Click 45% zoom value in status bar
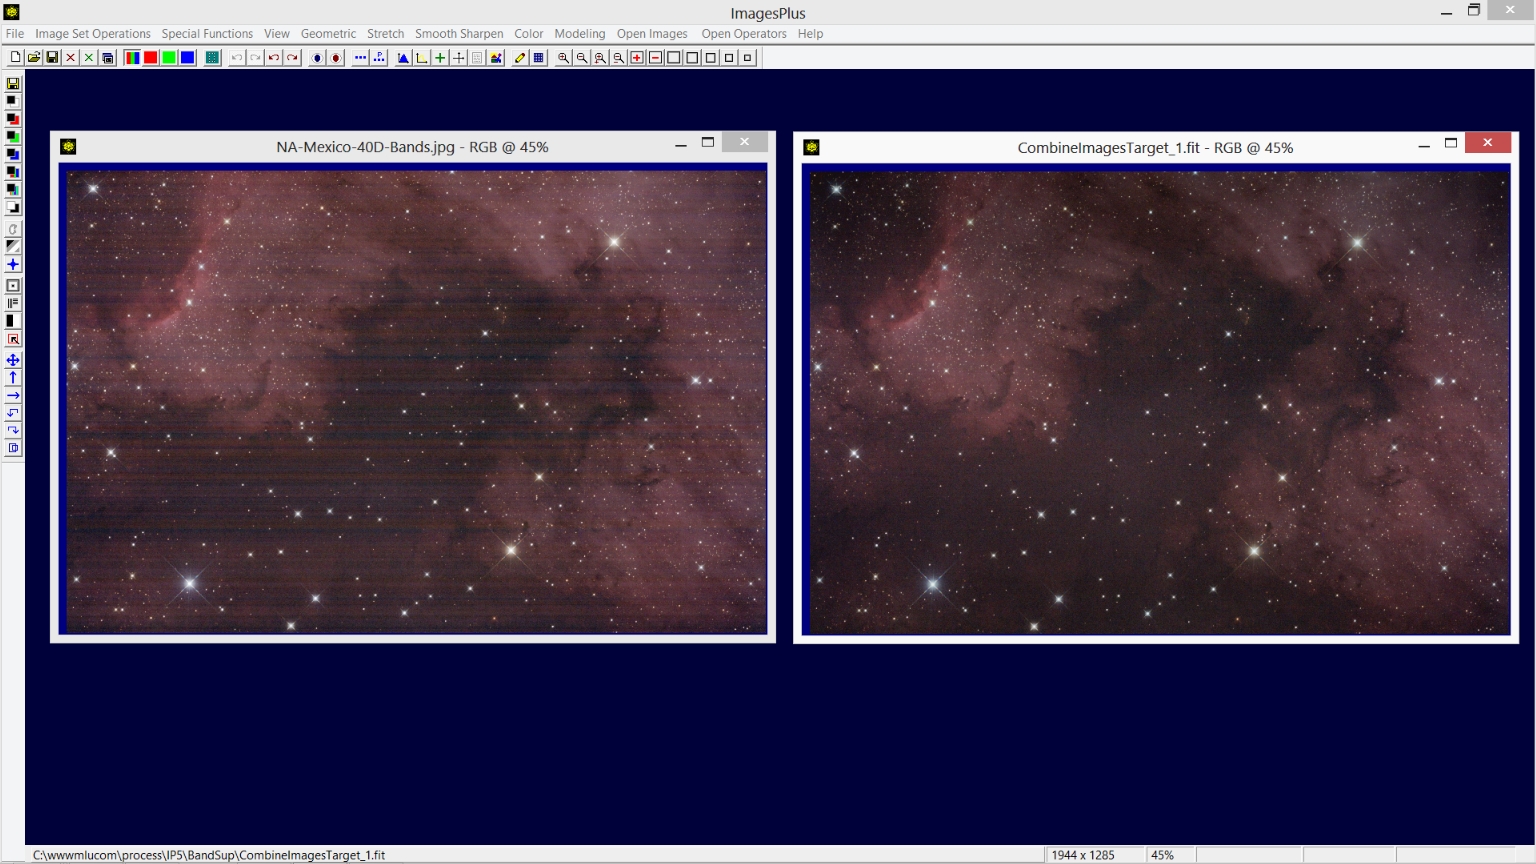1536x864 pixels. click(x=1162, y=855)
